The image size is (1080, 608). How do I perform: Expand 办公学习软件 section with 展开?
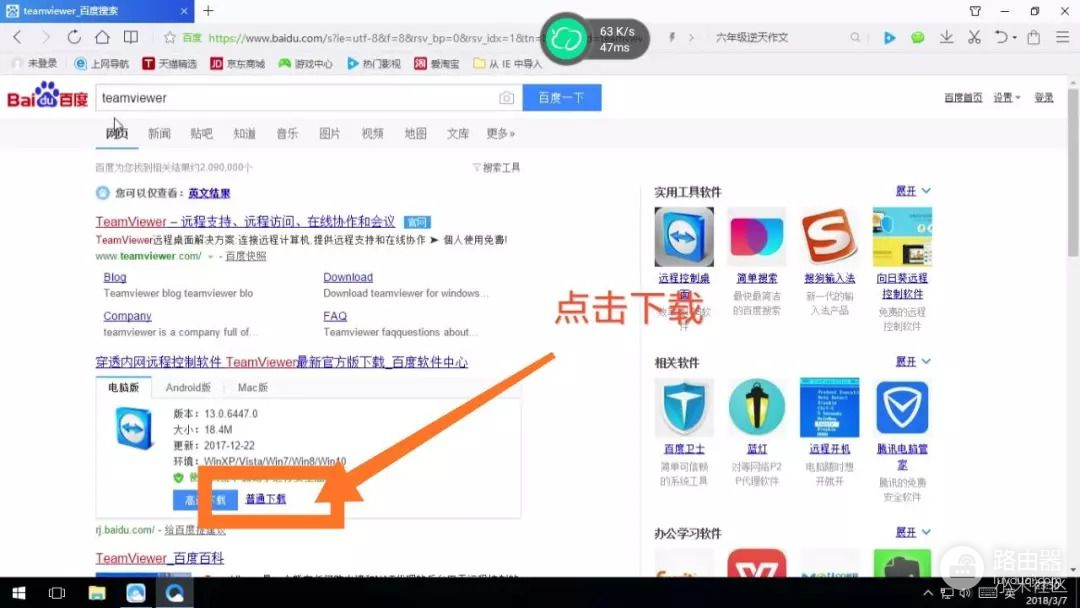(x=913, y=532)
